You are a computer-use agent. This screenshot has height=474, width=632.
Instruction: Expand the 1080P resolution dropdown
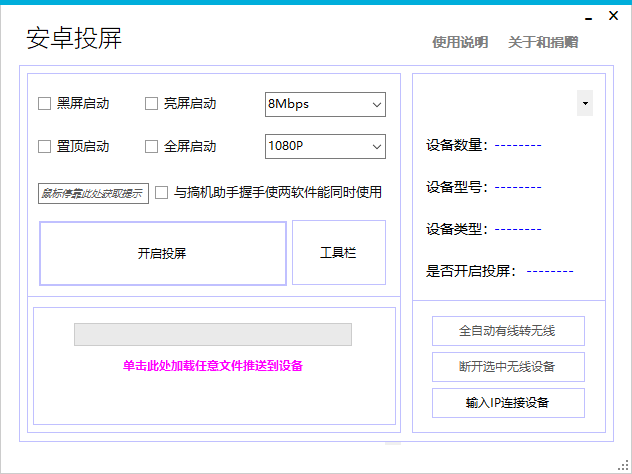[x=325, y=146]
